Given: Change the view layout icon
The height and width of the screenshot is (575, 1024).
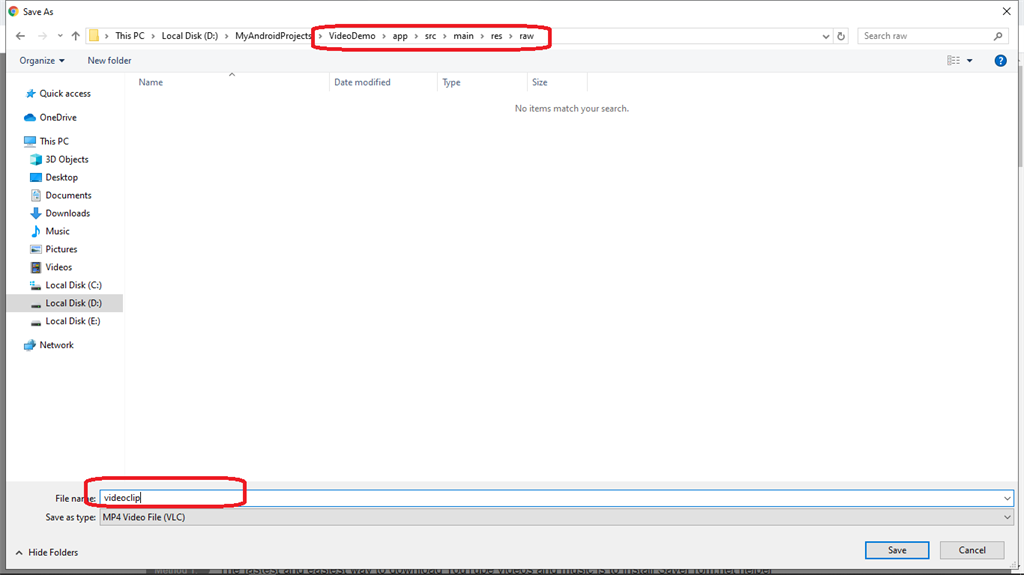Looking at the screenshot, I should pos(953,61).
